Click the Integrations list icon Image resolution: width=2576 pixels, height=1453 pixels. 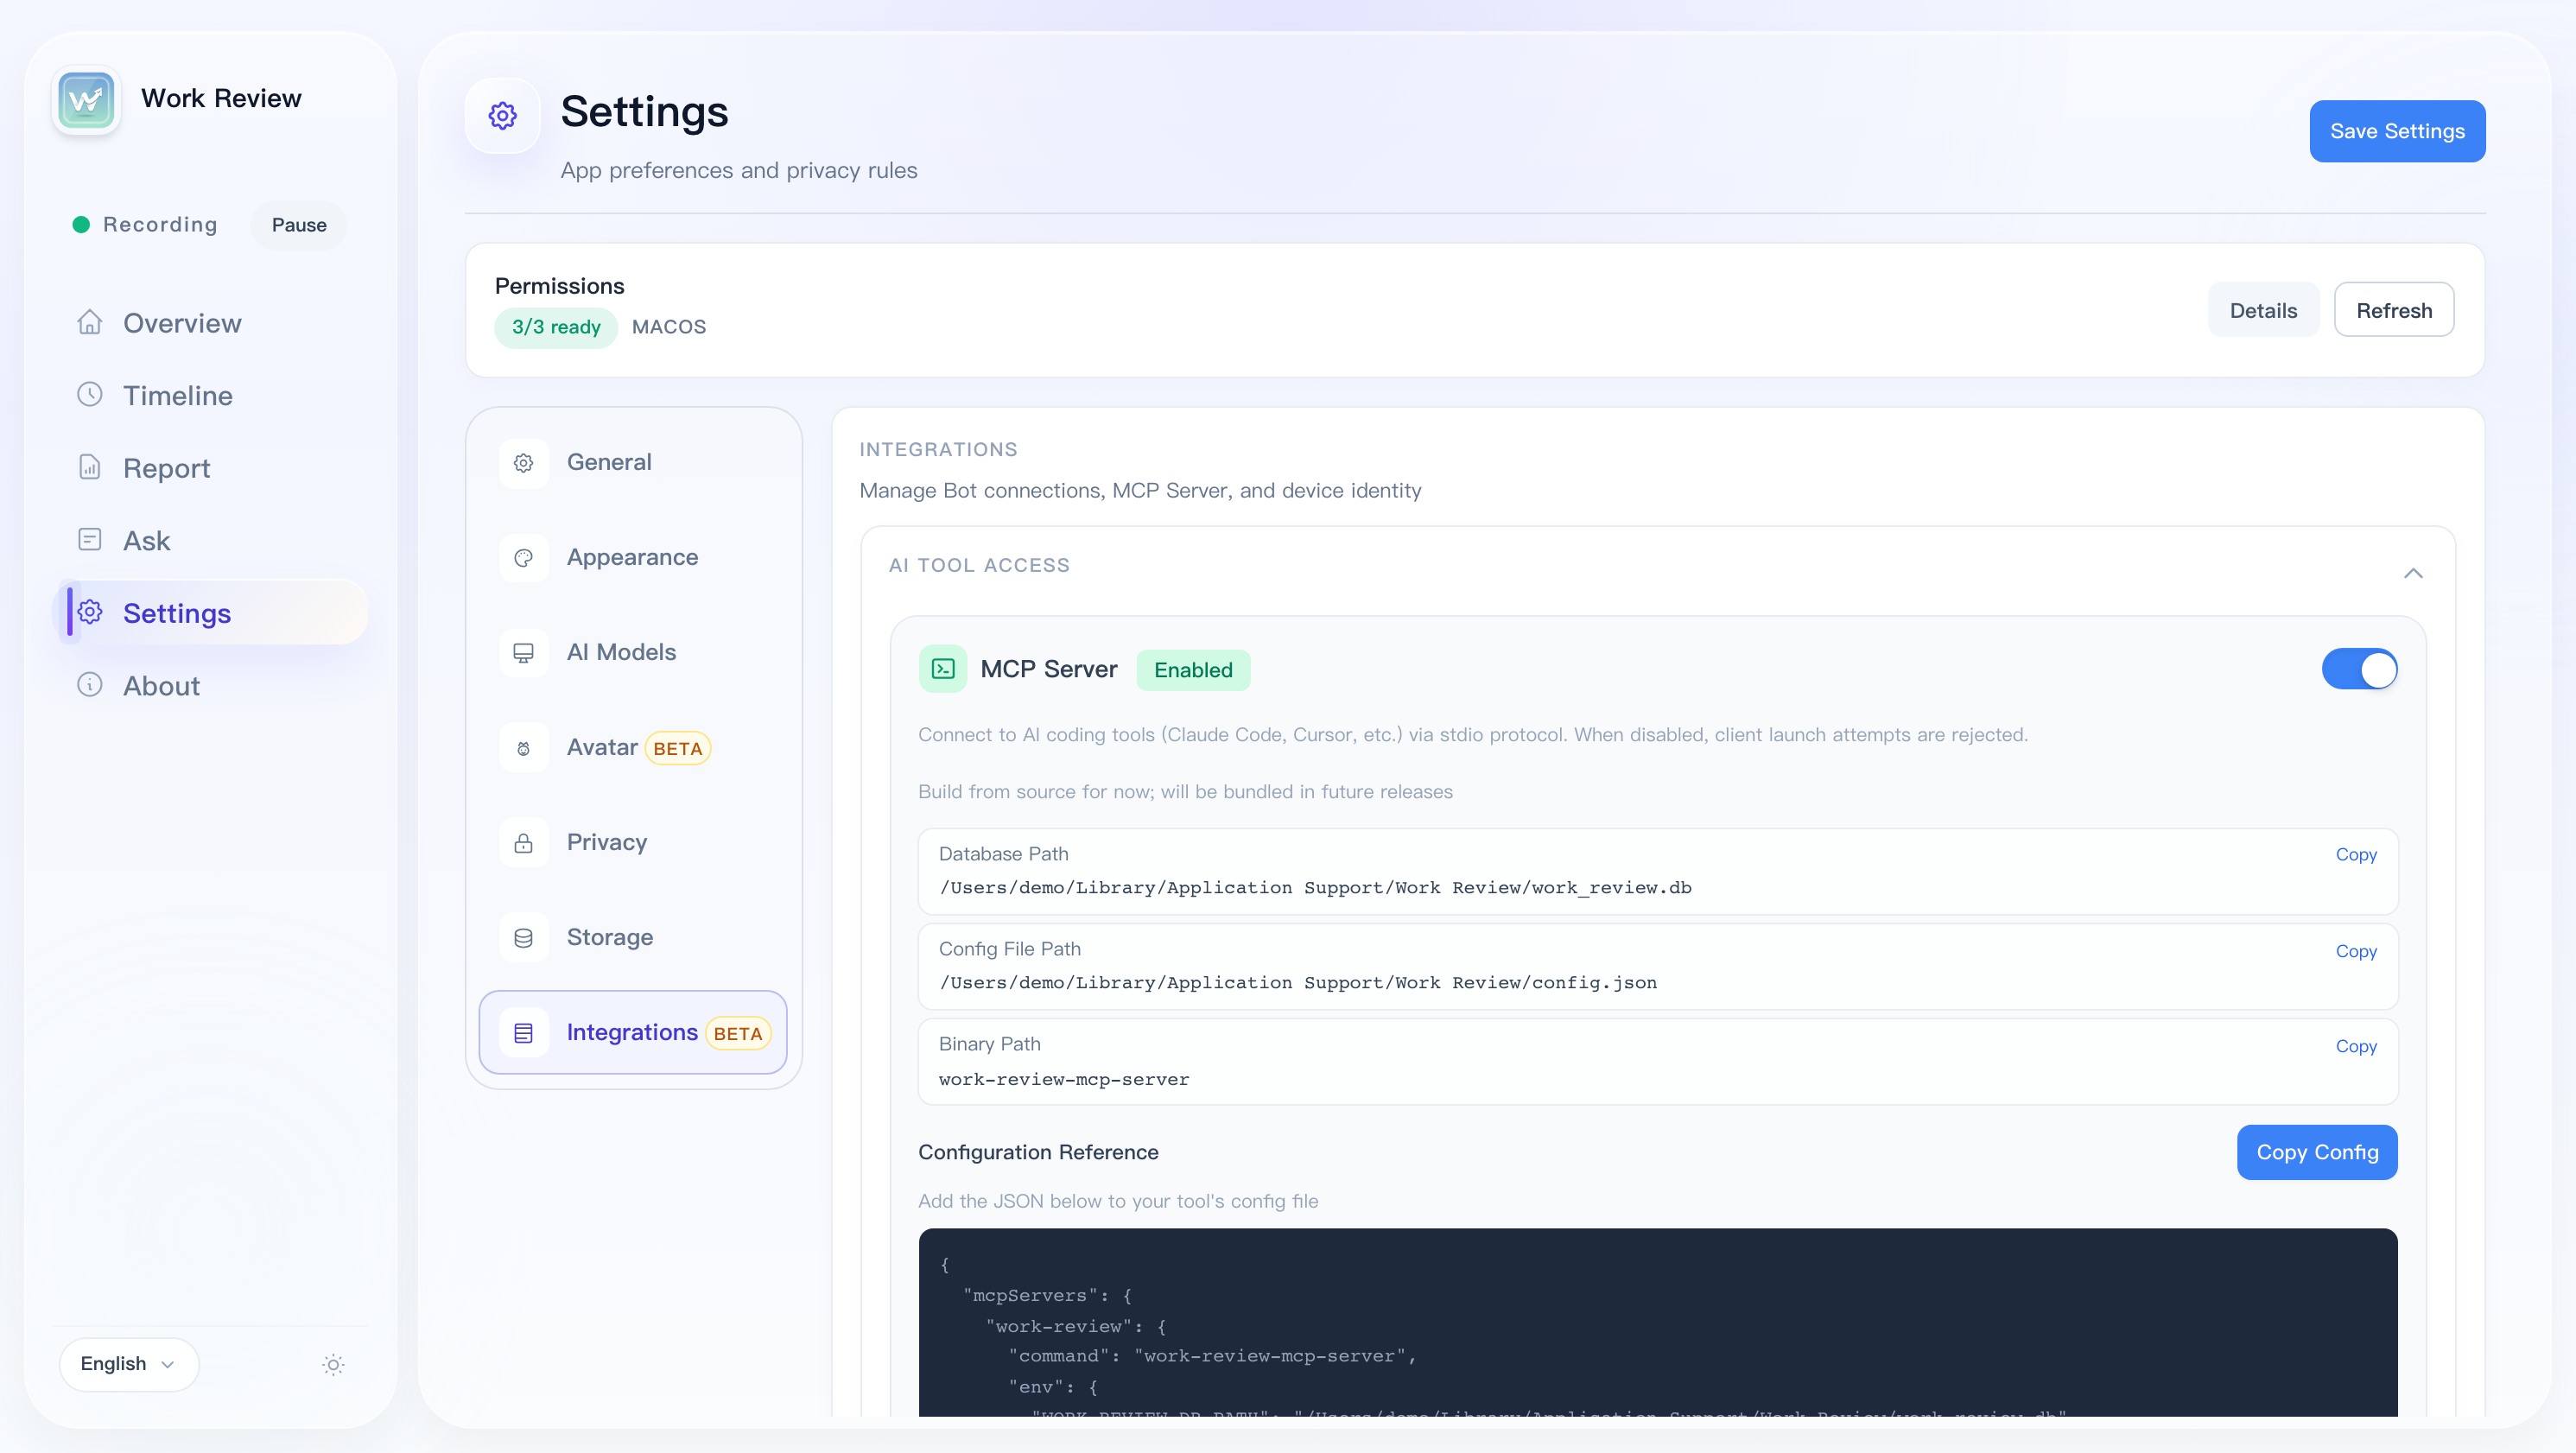523,1033
